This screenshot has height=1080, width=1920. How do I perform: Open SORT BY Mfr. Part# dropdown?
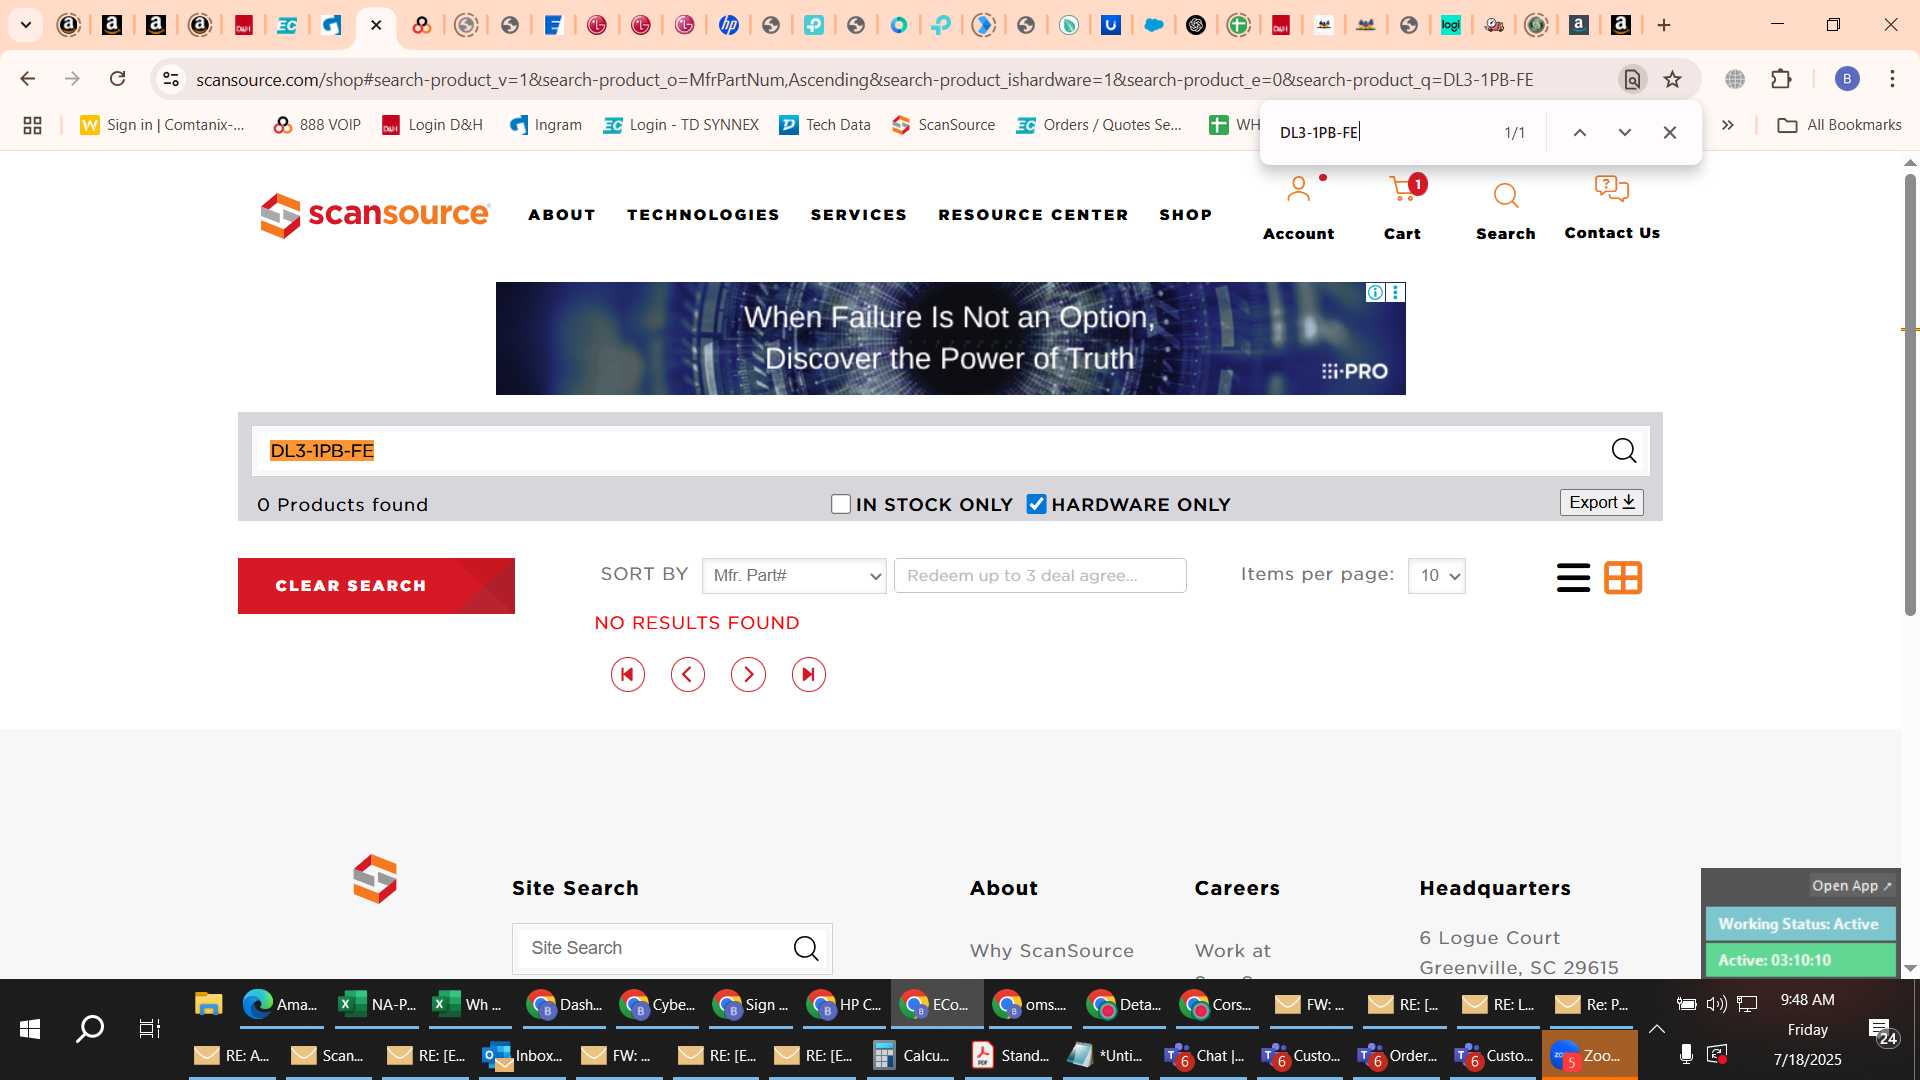(x=794, y=576)
